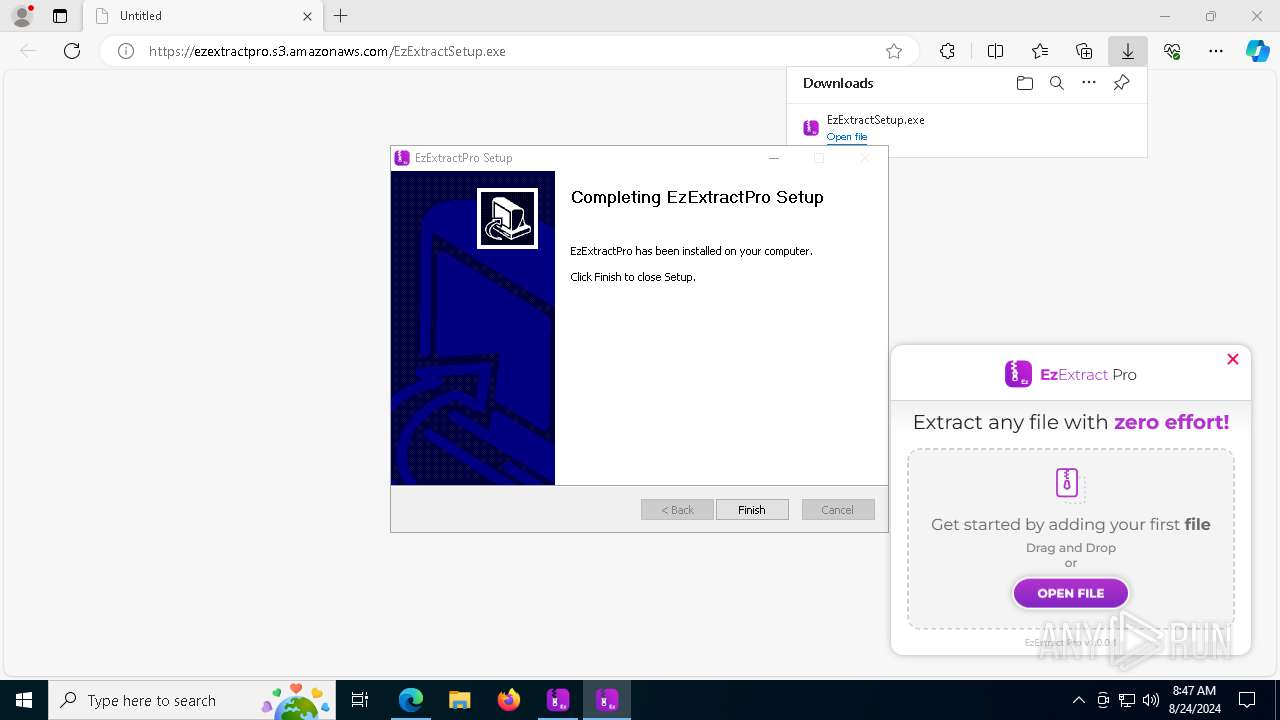Click the EzExtractSetup.exe file icon in Downloads
The image size is (1280, 720).
pos(811,128)
